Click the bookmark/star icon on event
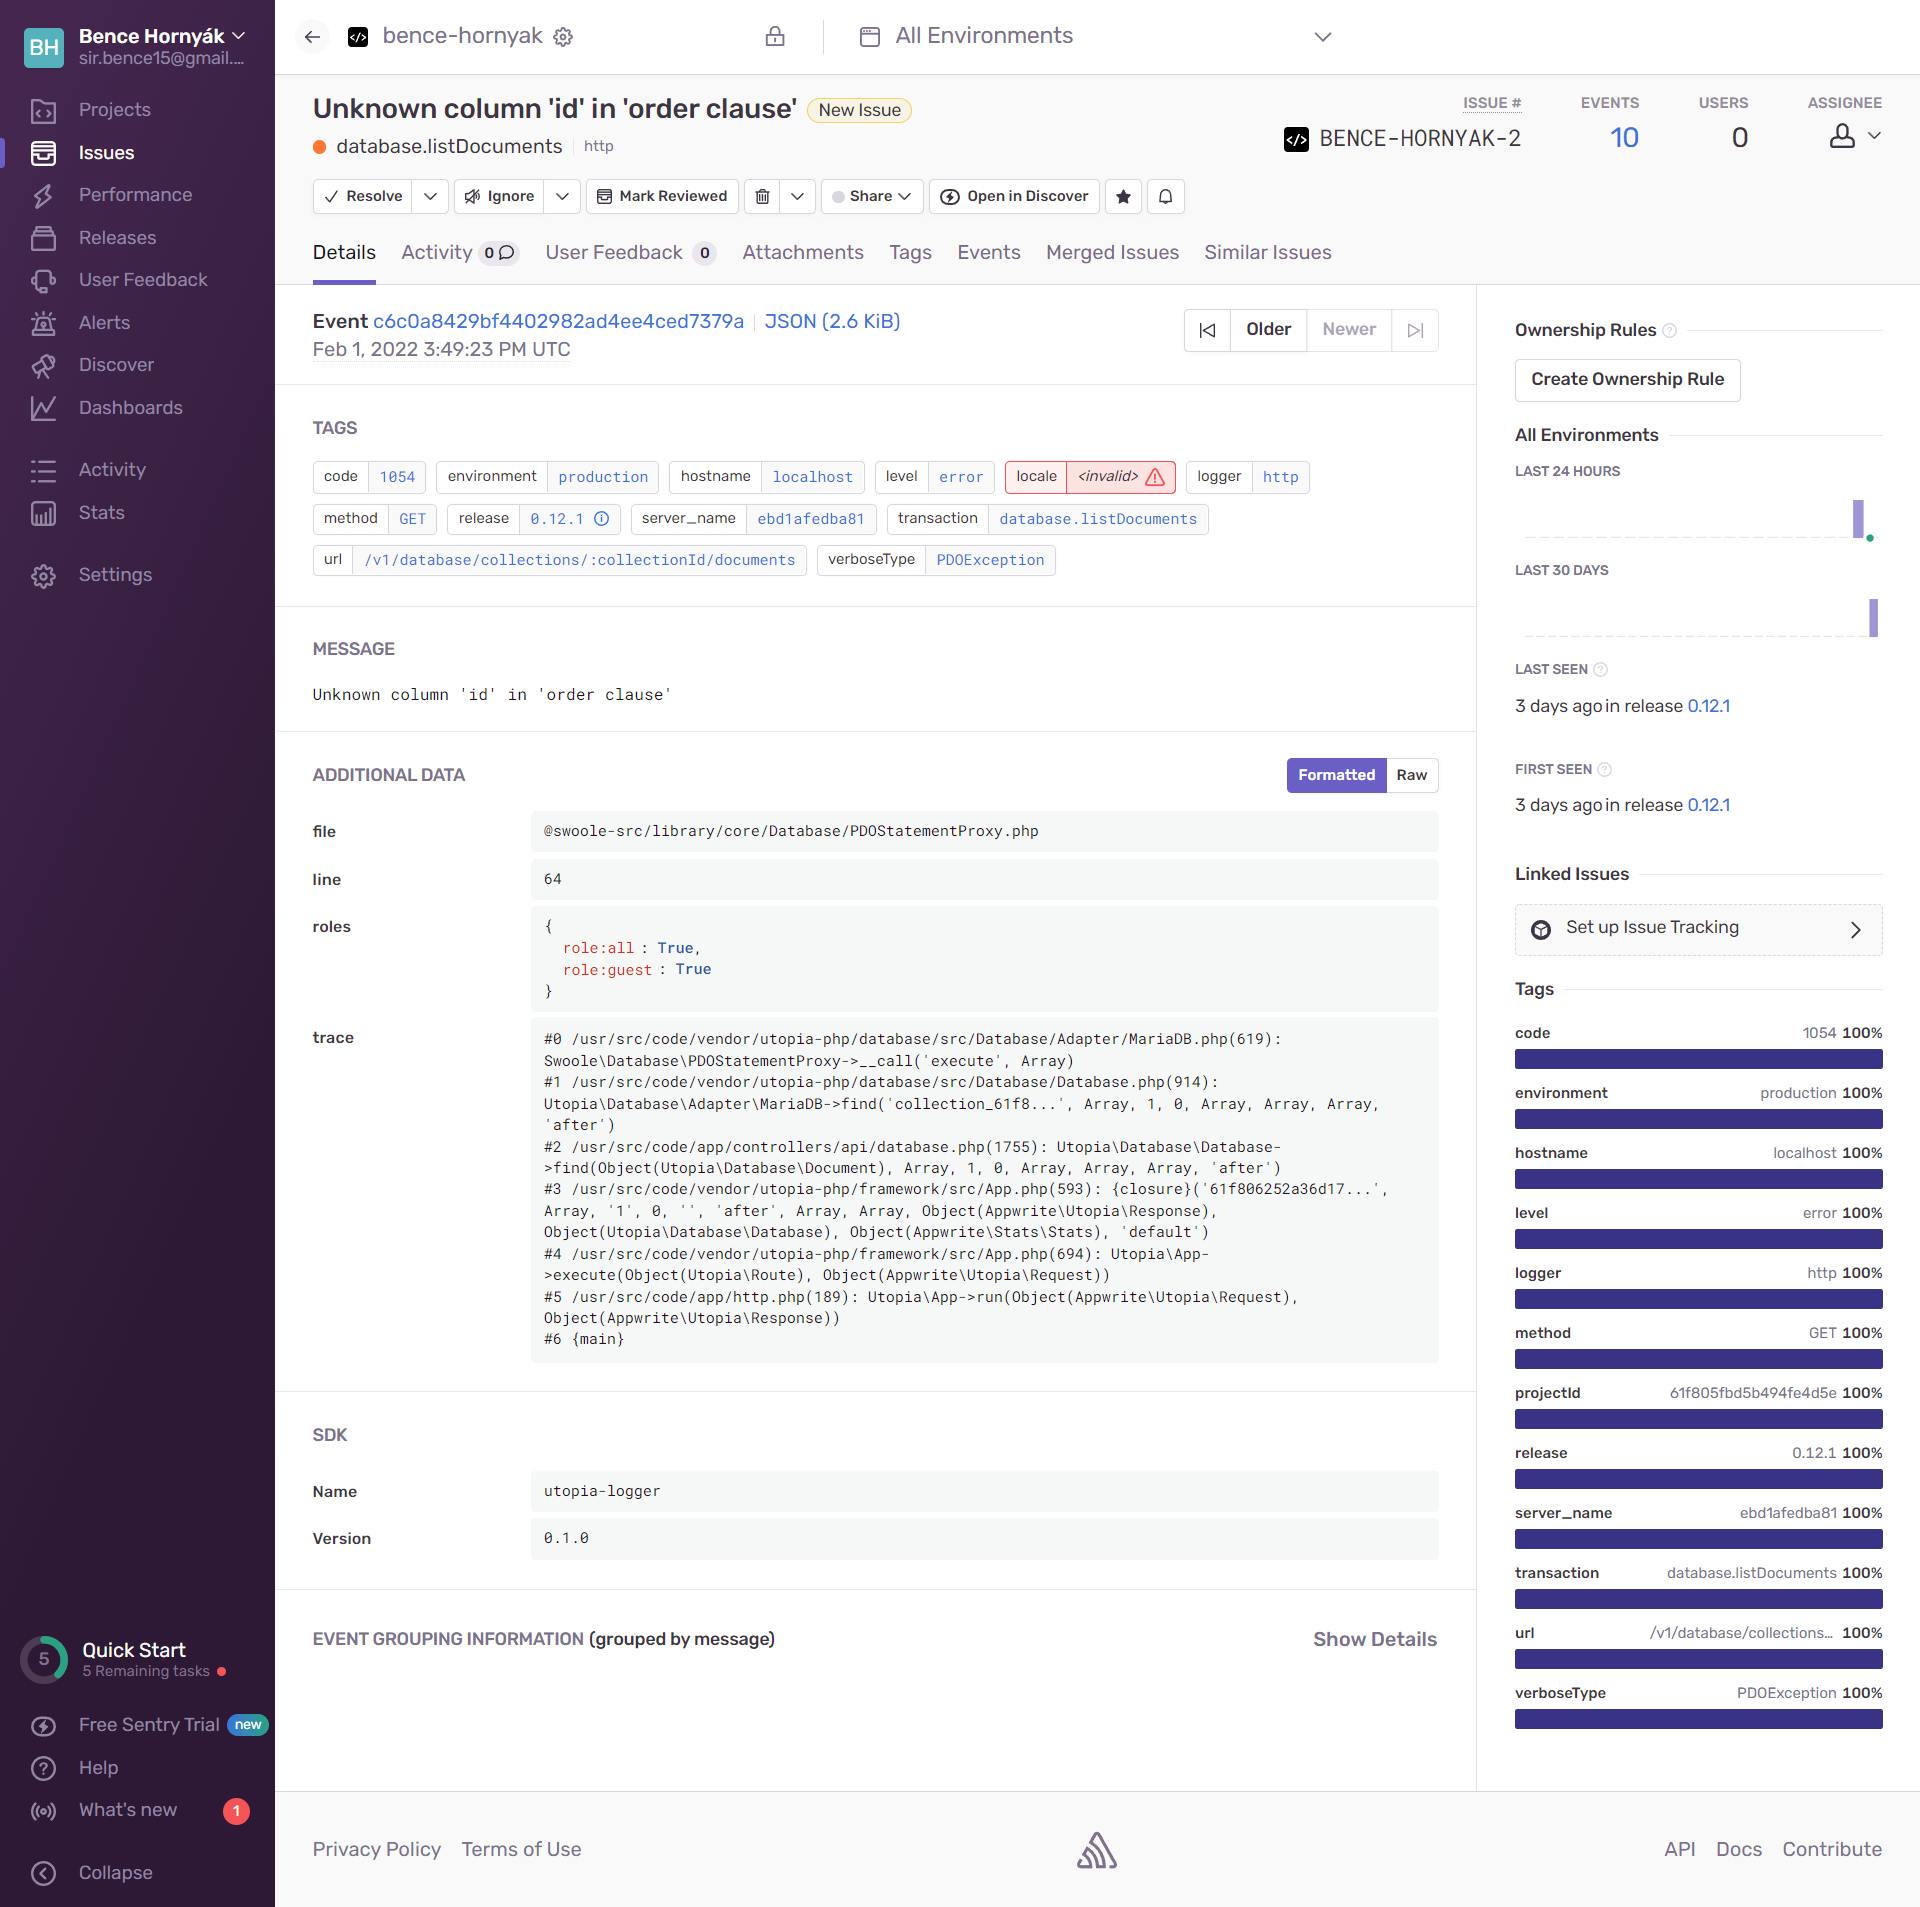Screen dimensions: 1920x1907 pyautogui.click(x=1125, y=196)
